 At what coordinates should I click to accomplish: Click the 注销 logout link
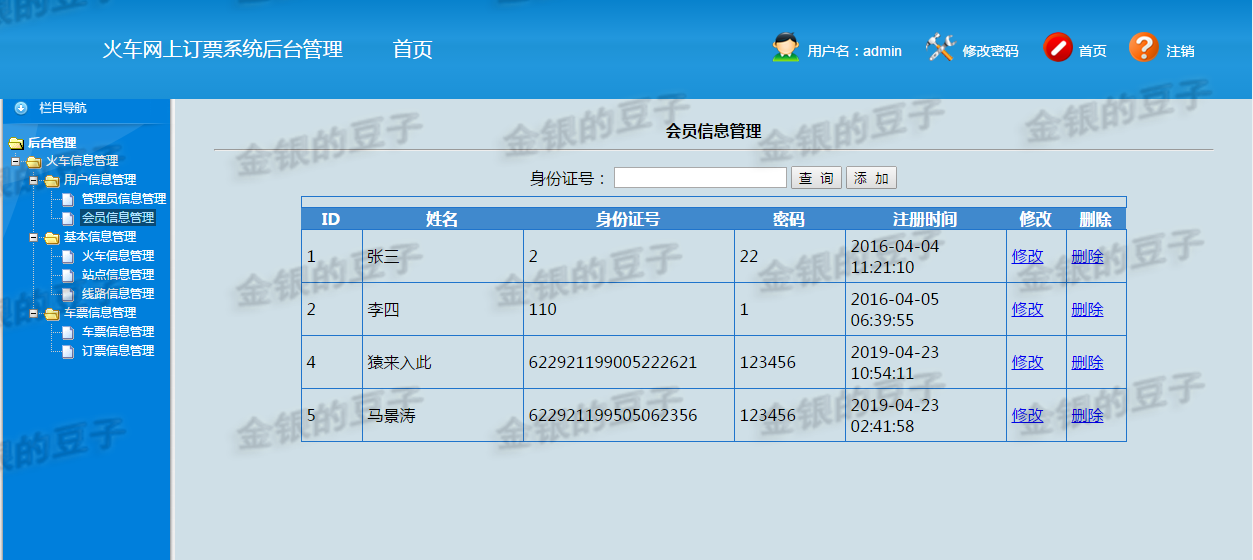point(1180,51)
